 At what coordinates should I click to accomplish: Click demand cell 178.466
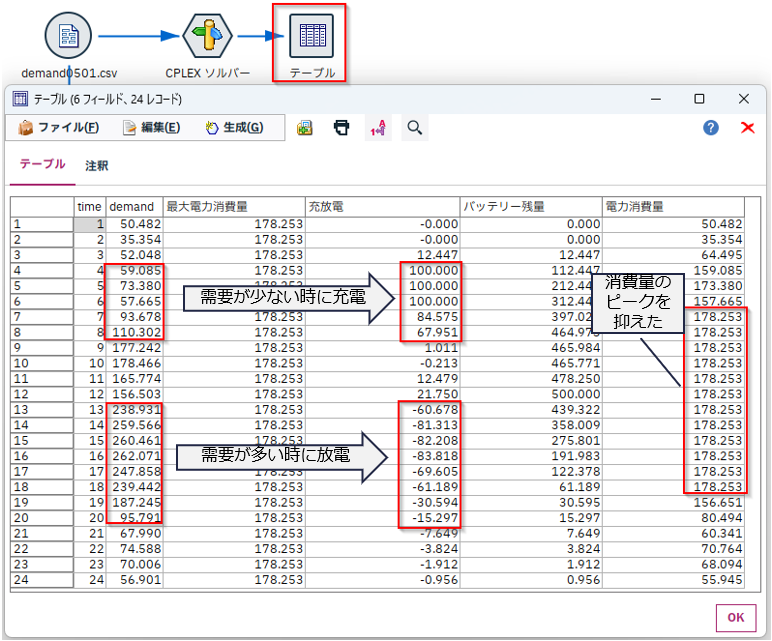pos(134,363)
